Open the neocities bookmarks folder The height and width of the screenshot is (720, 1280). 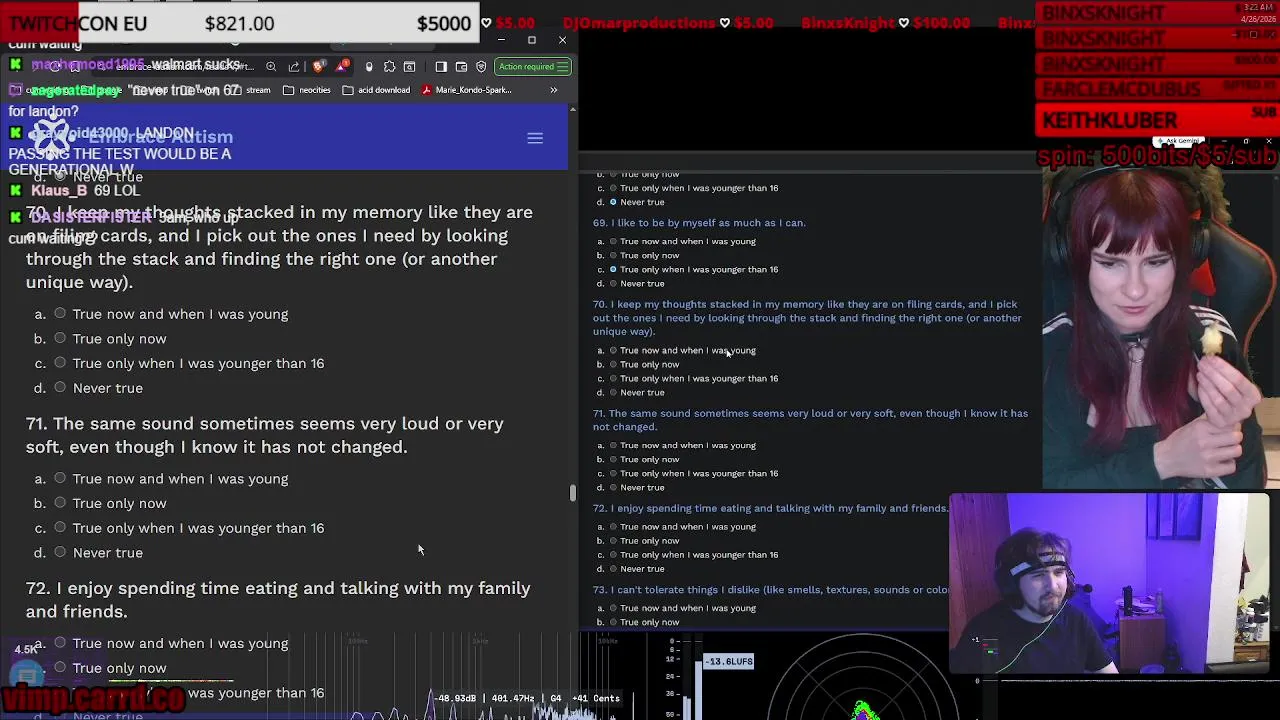point(307,90)
